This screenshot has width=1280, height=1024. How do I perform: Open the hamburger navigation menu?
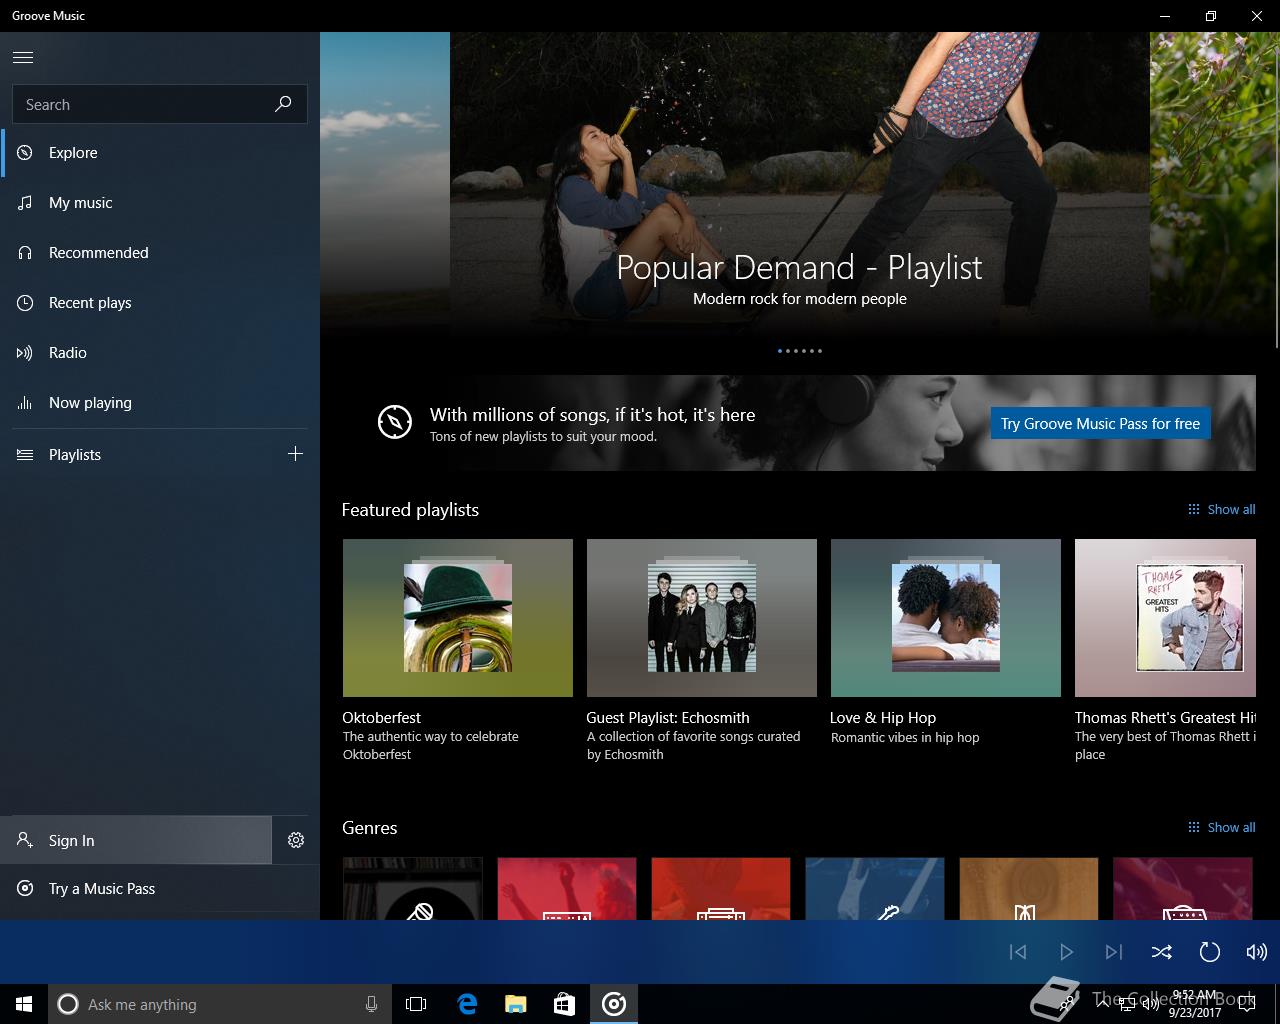pyautogui.click(x=23, y=57)
